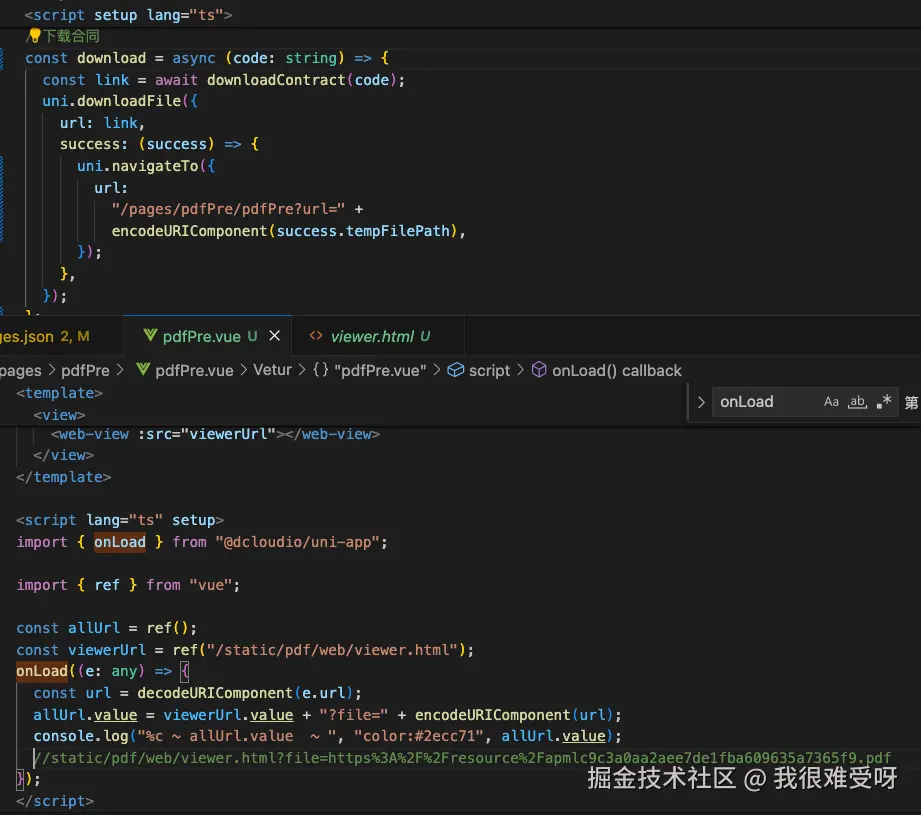921x815 pixels.
Task: Open the pdfPre folder breadcrumb dropdown
Action: click(84, 370)
